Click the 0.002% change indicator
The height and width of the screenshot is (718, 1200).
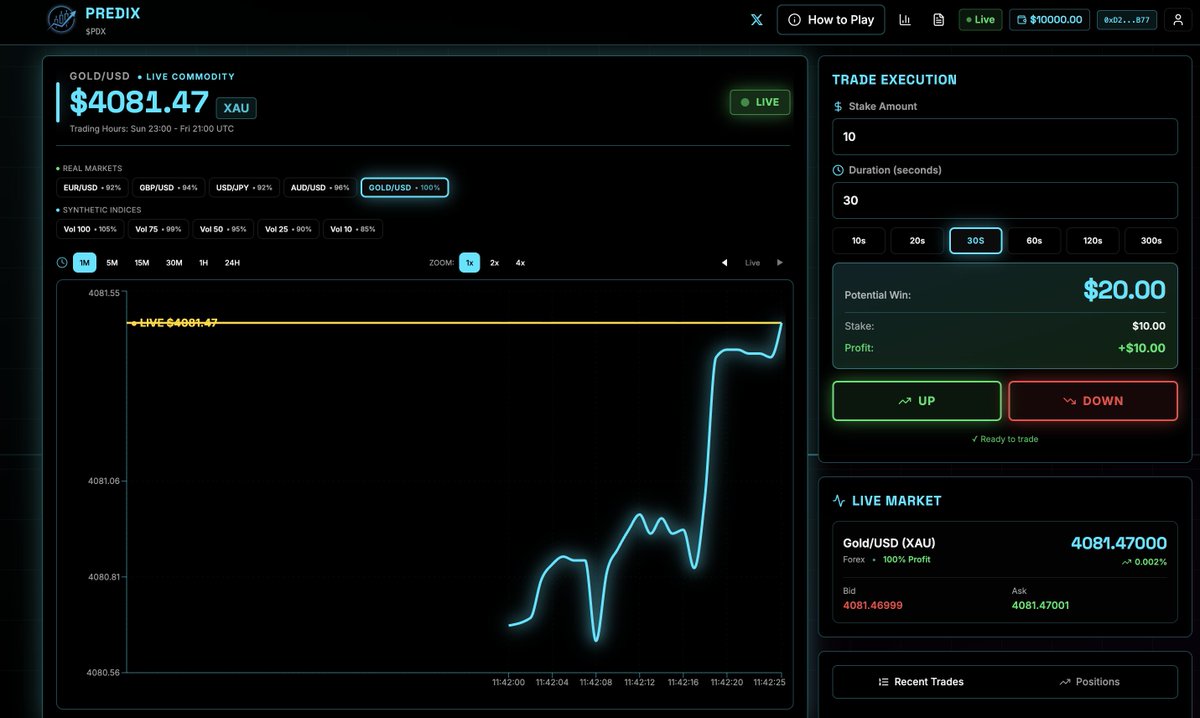(1144, 562)
